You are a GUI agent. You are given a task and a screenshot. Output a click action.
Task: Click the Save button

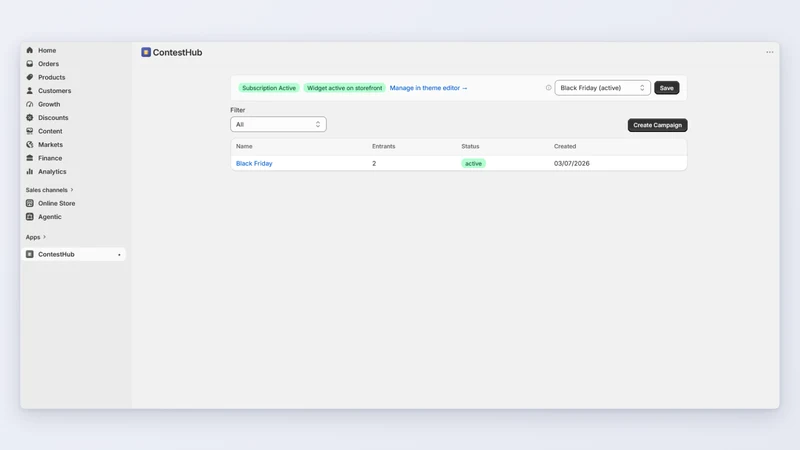tap(666, 88)
